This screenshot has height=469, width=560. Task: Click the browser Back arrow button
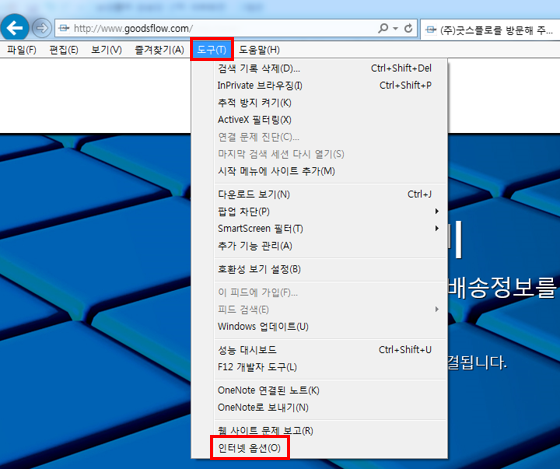tap(15, 28)
